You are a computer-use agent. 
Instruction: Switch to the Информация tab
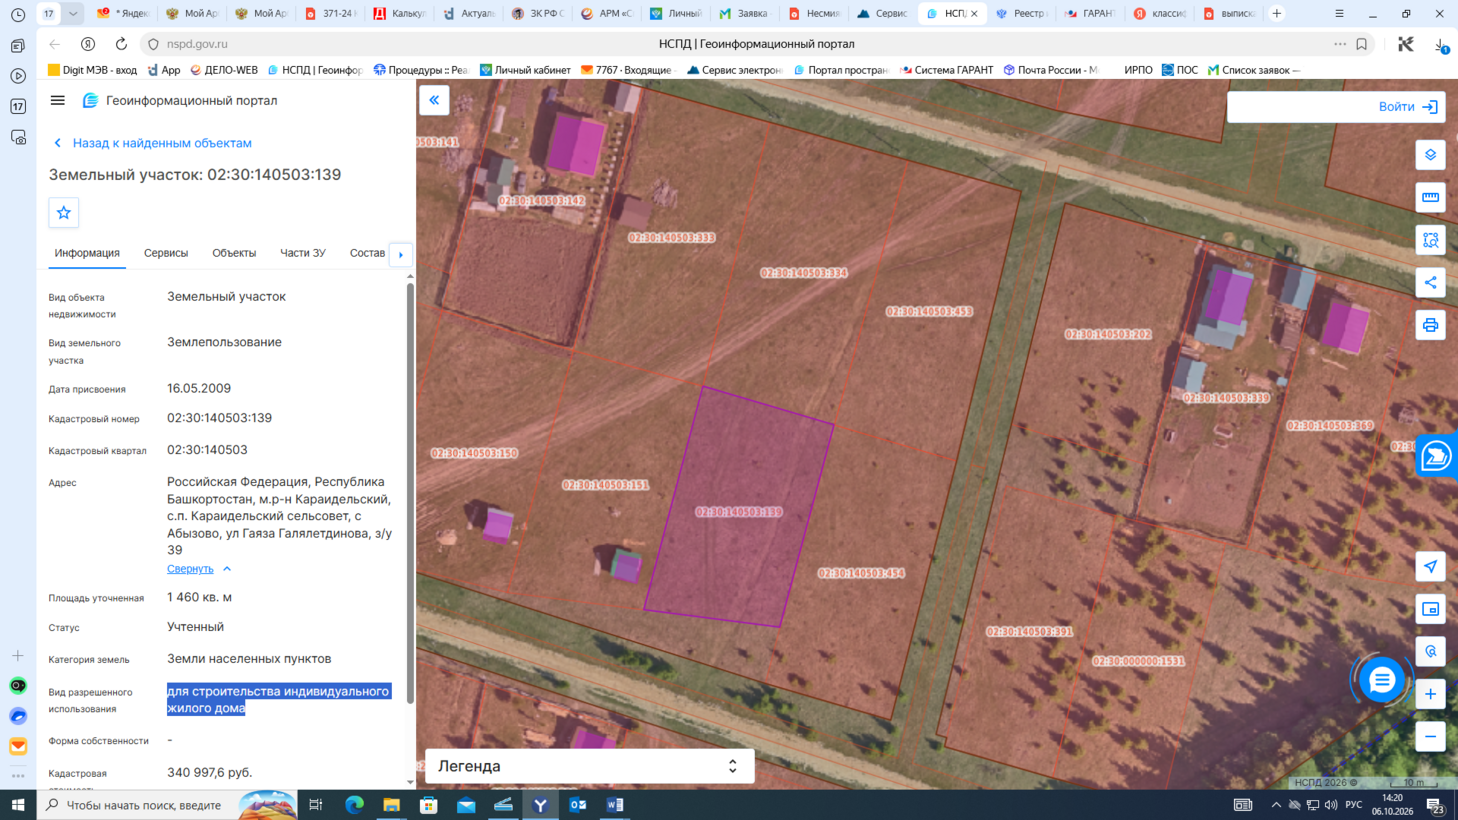[87, 253]
